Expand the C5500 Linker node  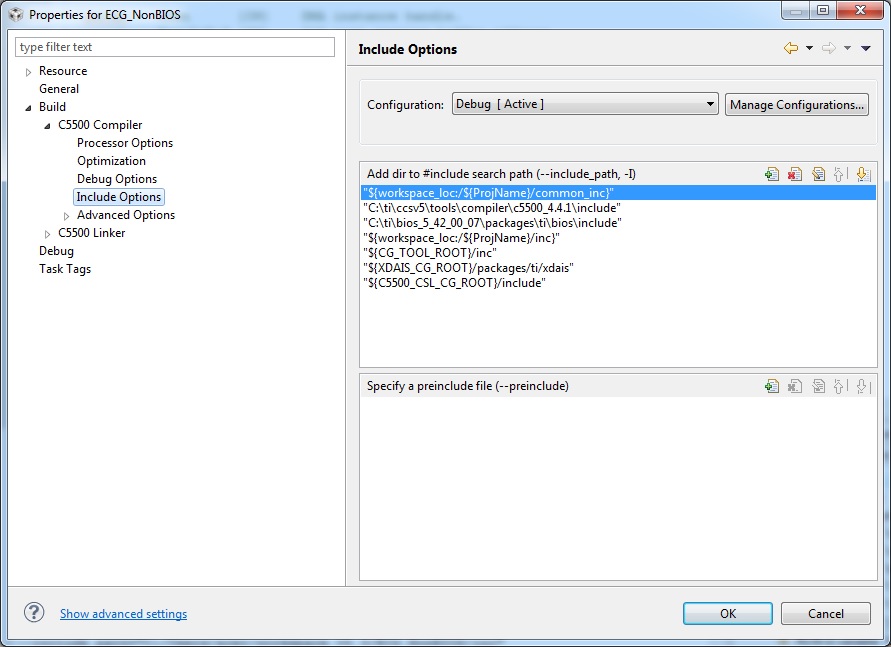(x=47, y=234)
